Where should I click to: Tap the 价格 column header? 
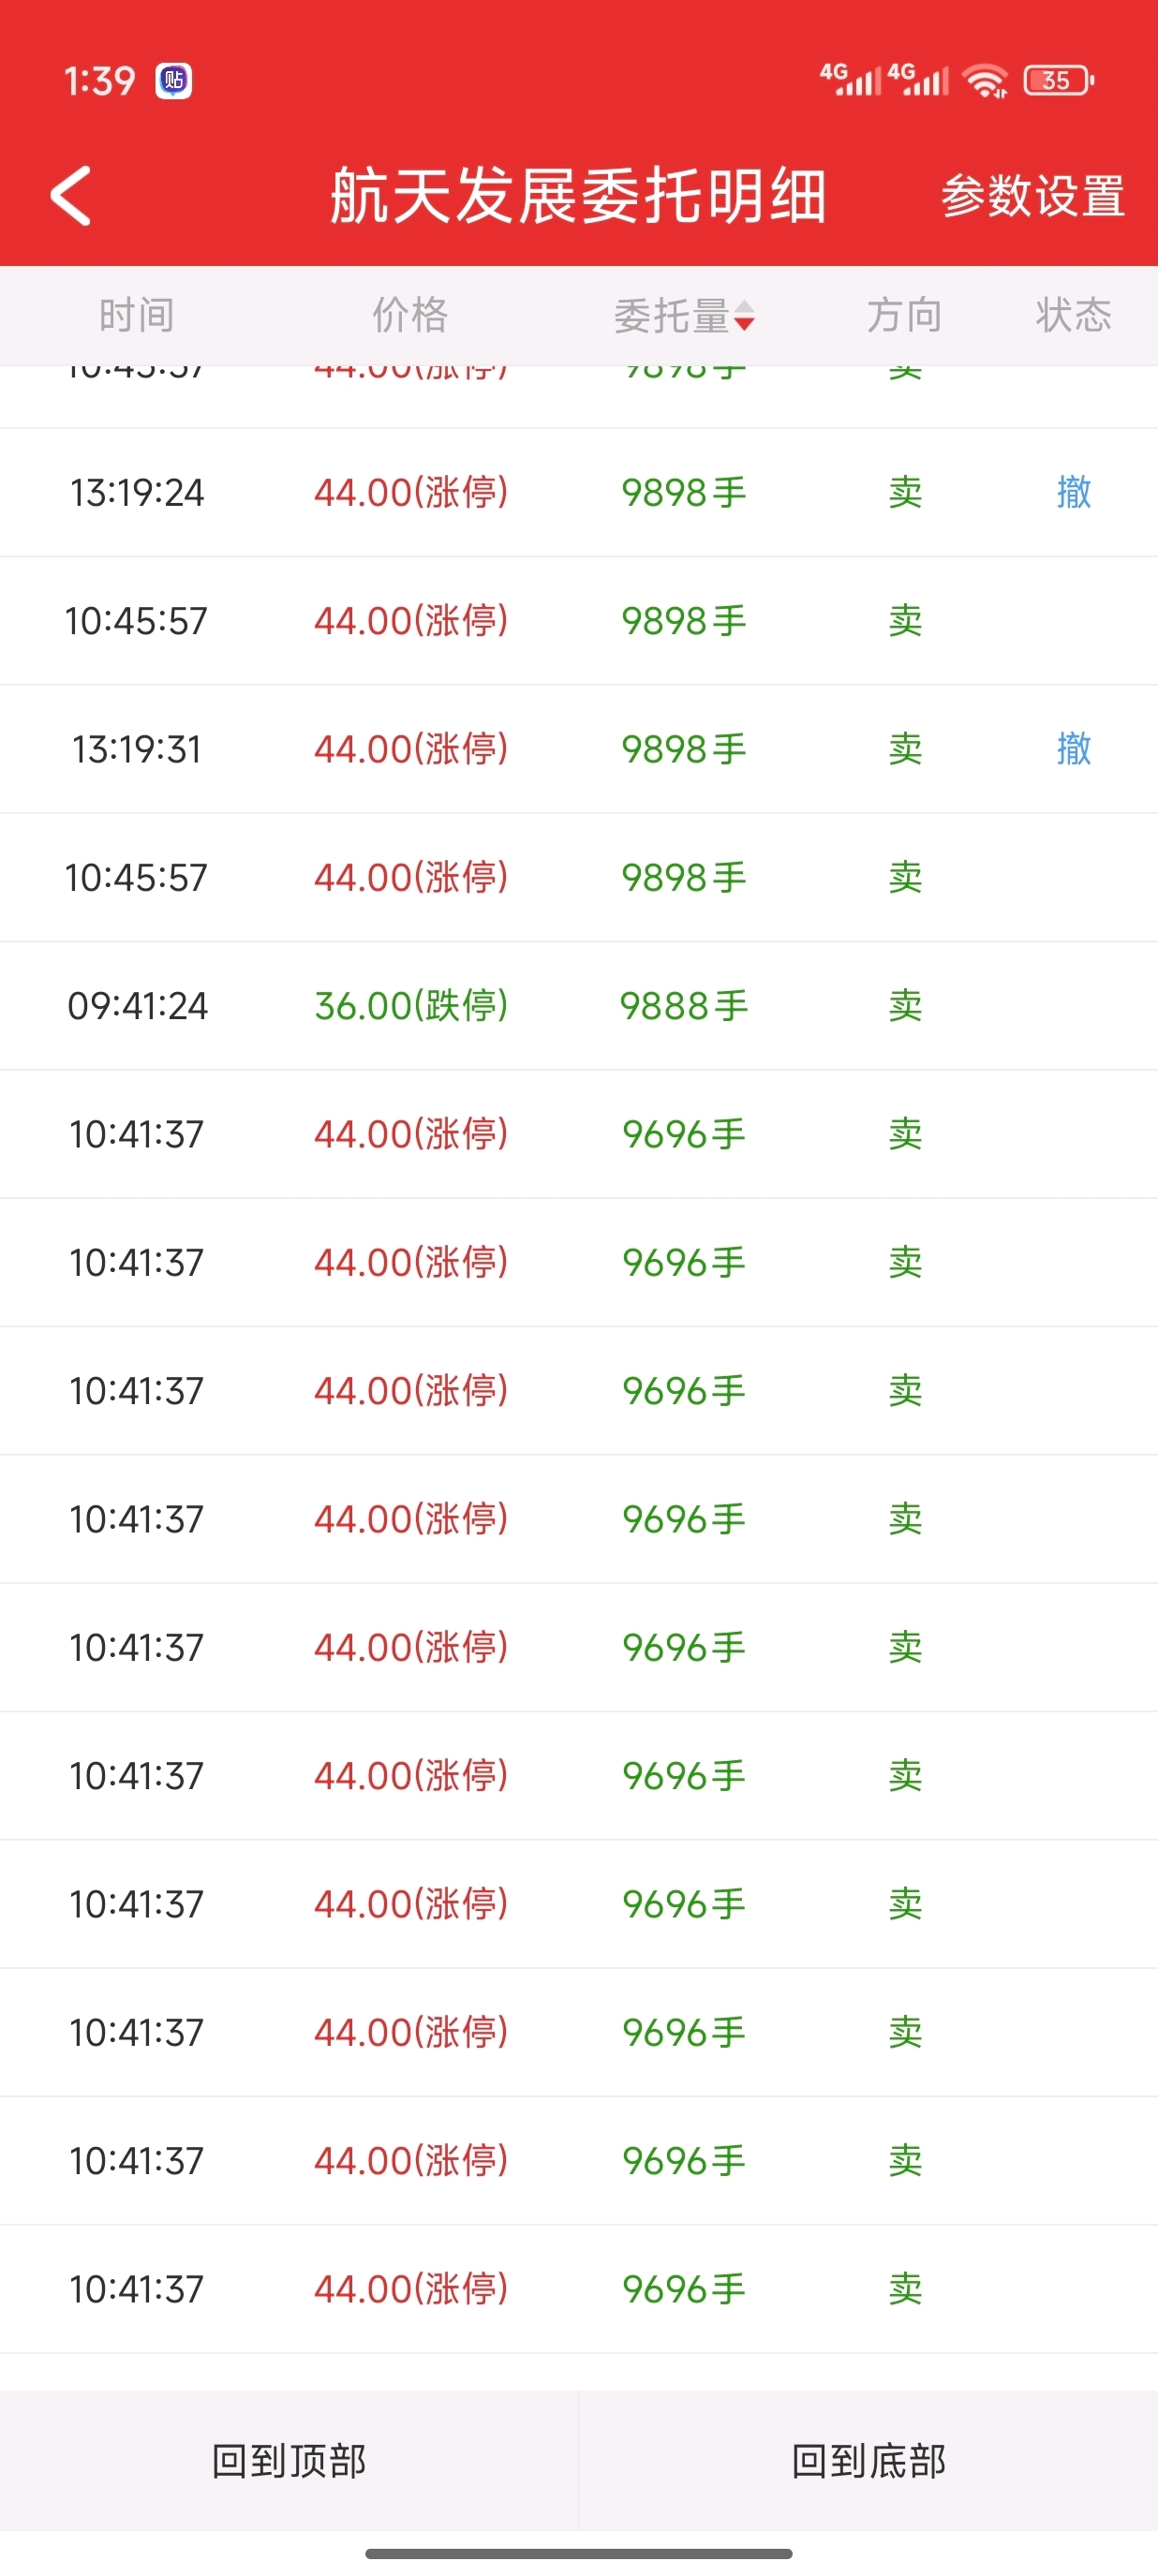pyautogui.click(x=410, y=315)
